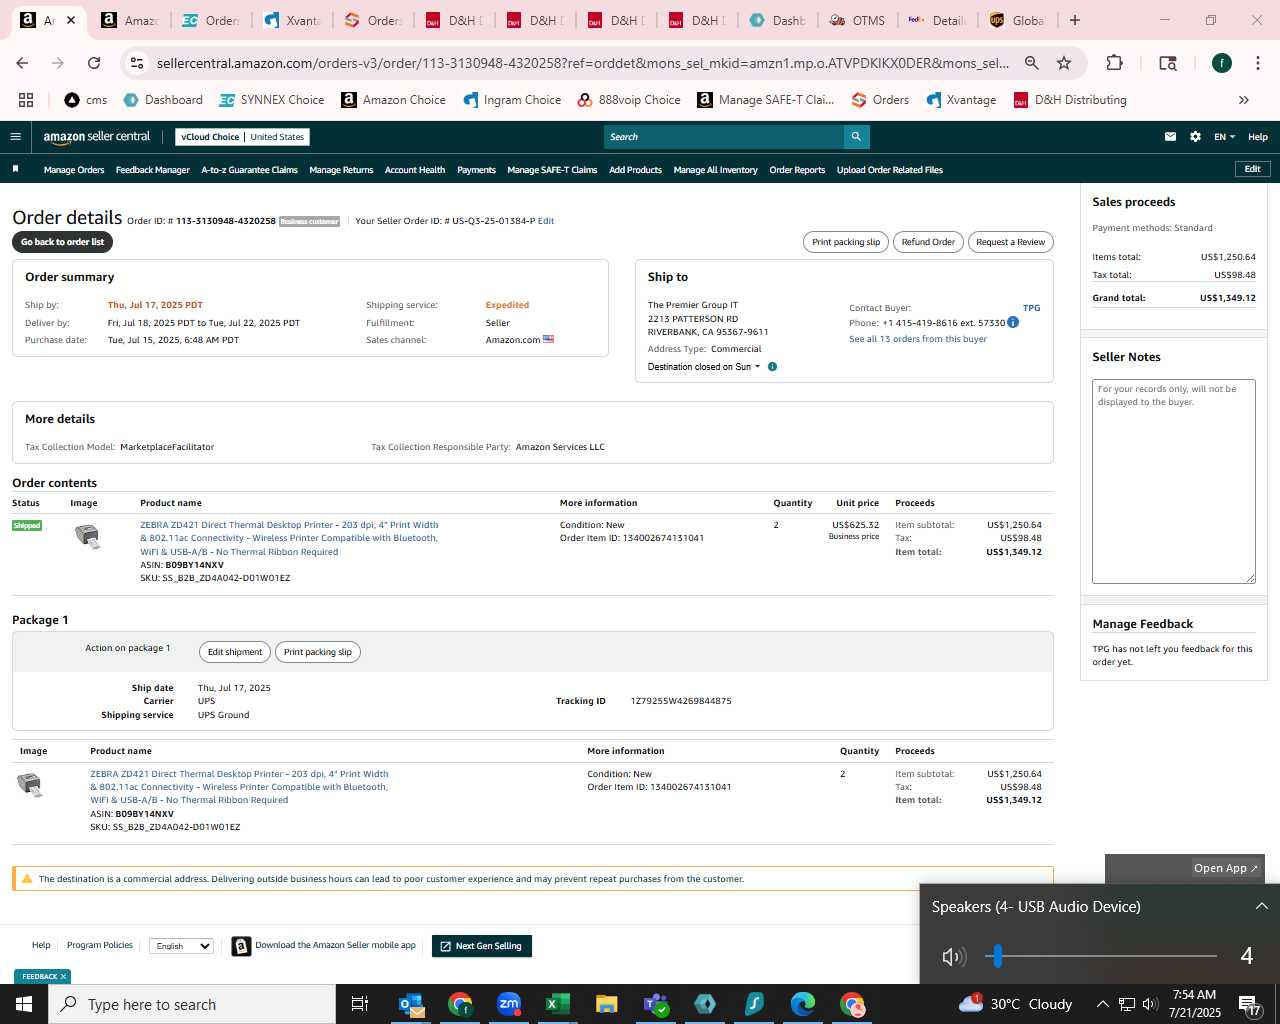This screenshot has width=1280, height=1024.
Task: Open the Amazon Choice bookmark
Action: tap(394, 100)
